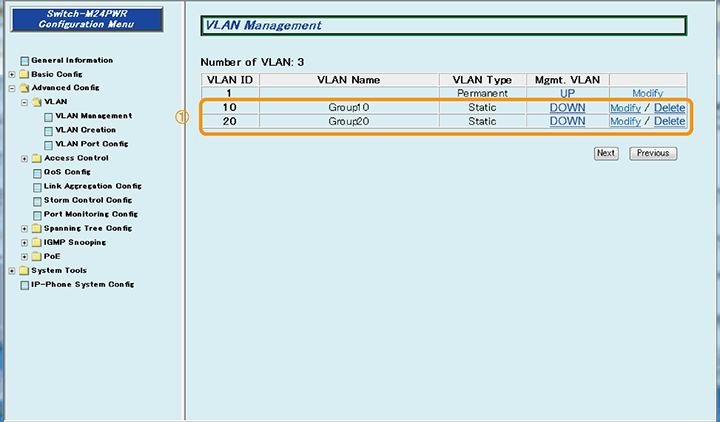The height and width of the screenshot is (422, 720).
Task: Select VLAN Management in the tree
Action: [x=93, y=116]
